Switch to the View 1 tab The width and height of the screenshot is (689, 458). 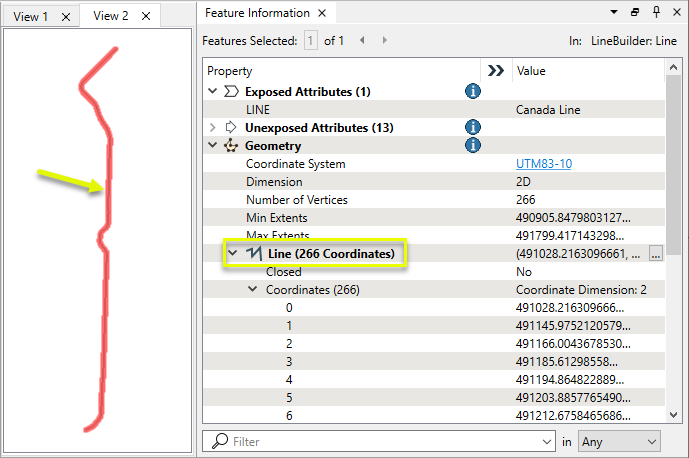[x=31, y=16]
